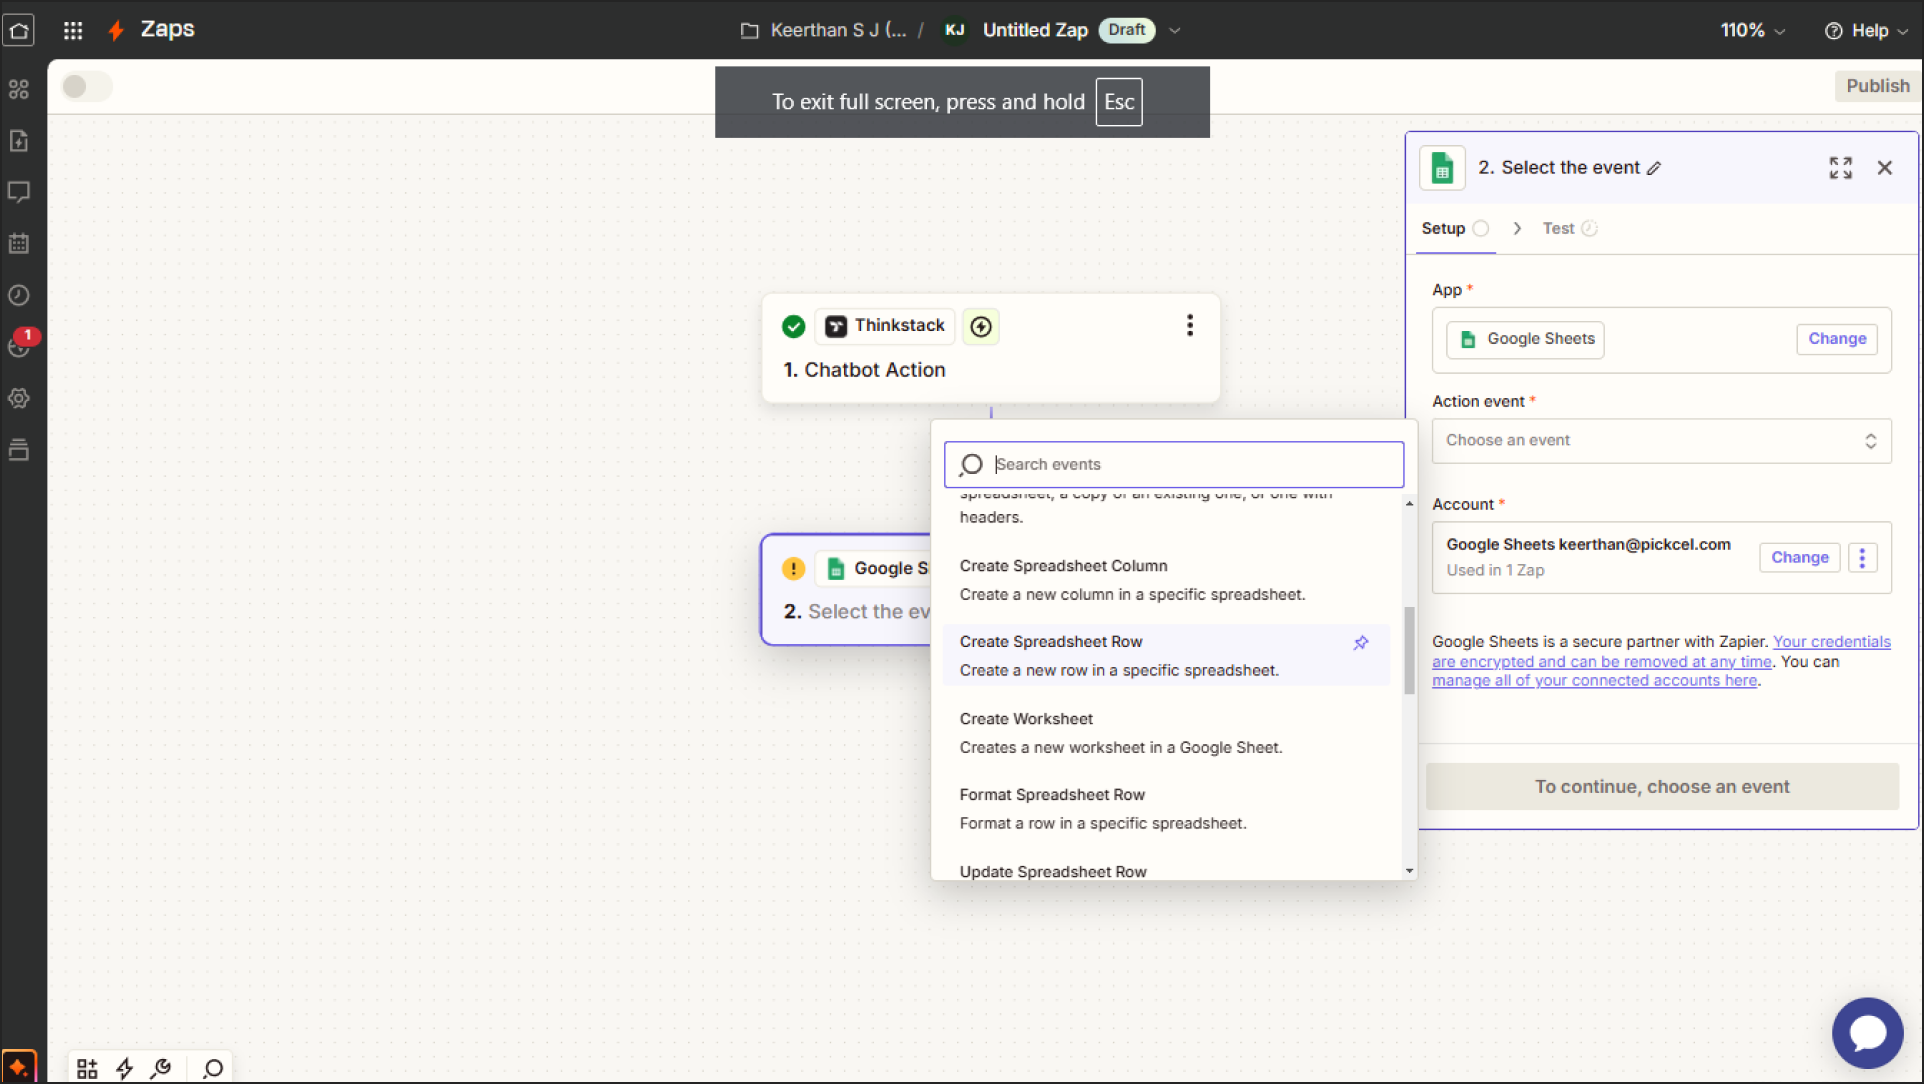Open the file import icon in sidebar
The image size is (1924, 1084).
coord(19,141)
